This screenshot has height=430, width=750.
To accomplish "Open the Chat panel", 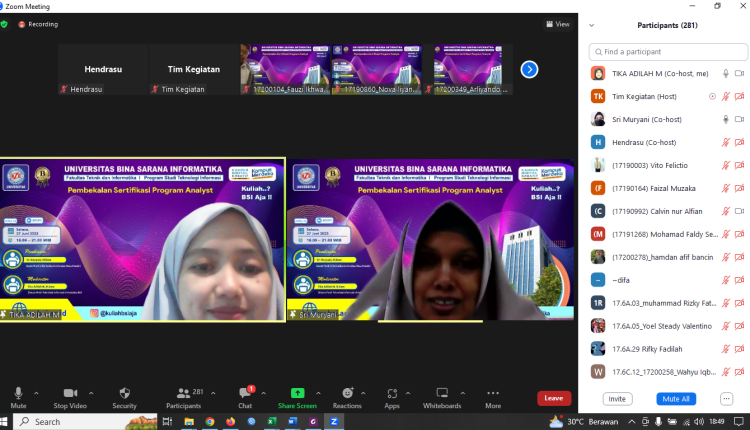I will [x=245, y=398].
